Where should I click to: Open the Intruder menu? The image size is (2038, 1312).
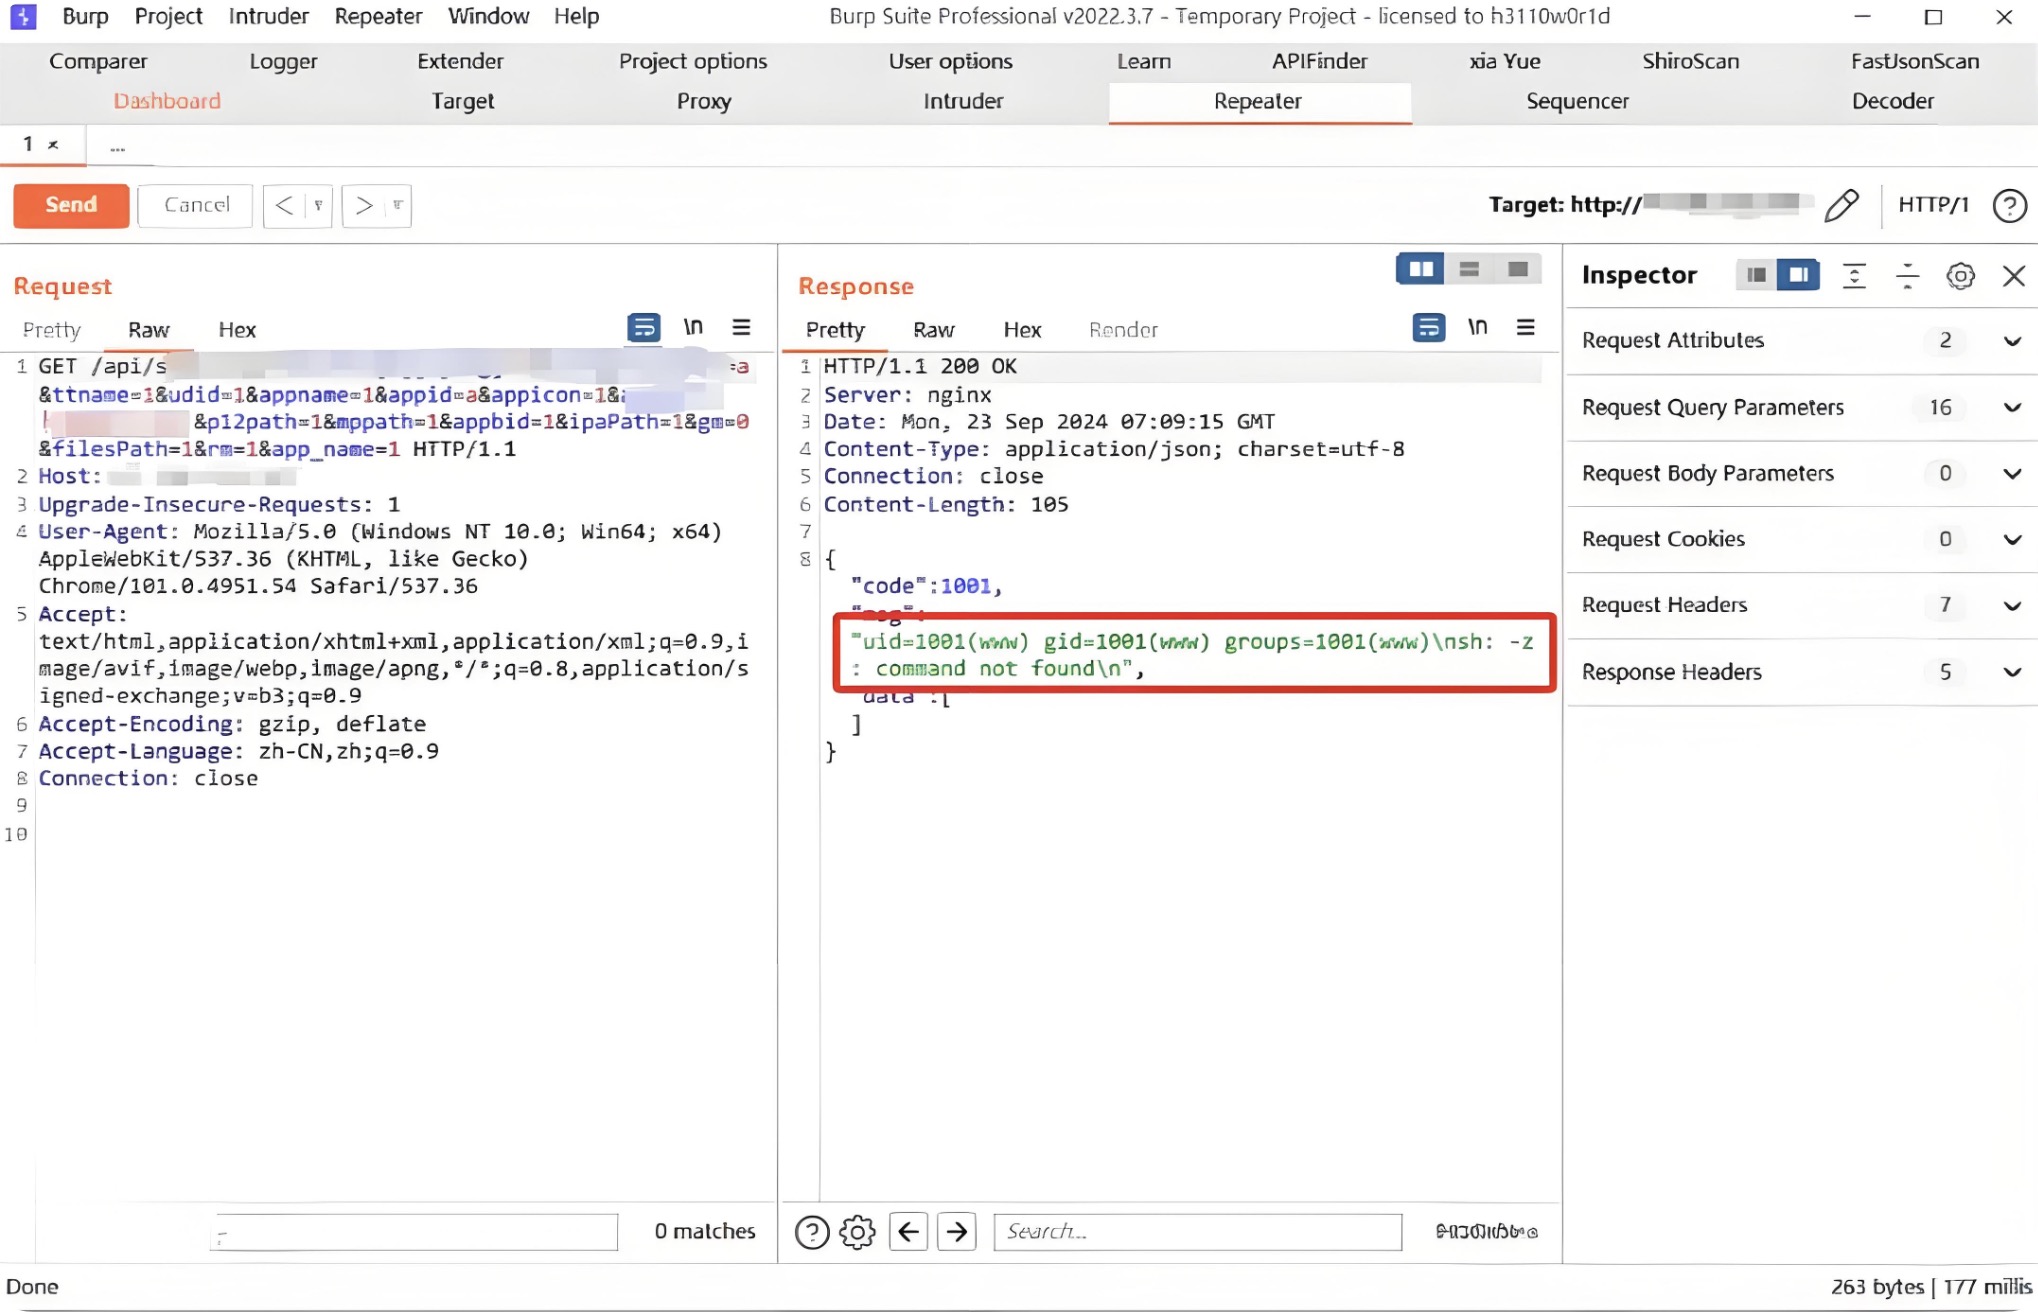(x=268, y=16)
